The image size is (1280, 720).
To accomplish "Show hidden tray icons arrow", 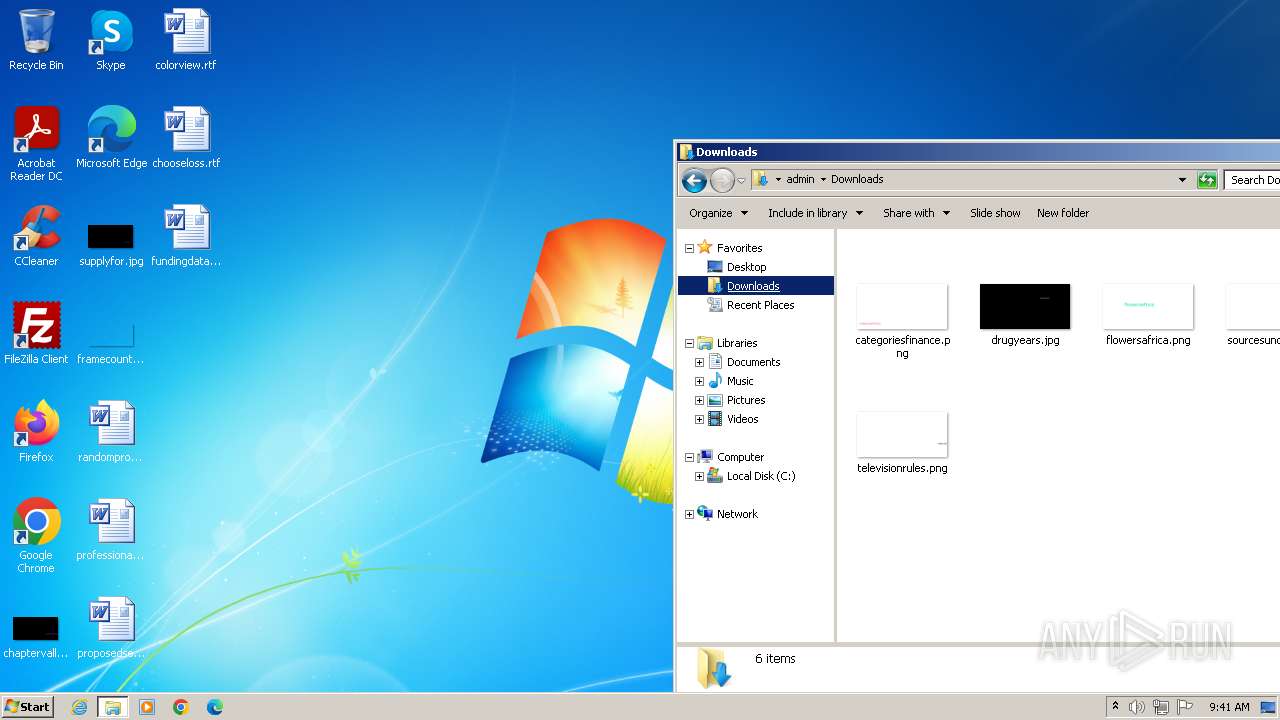I will (1115, 707).
